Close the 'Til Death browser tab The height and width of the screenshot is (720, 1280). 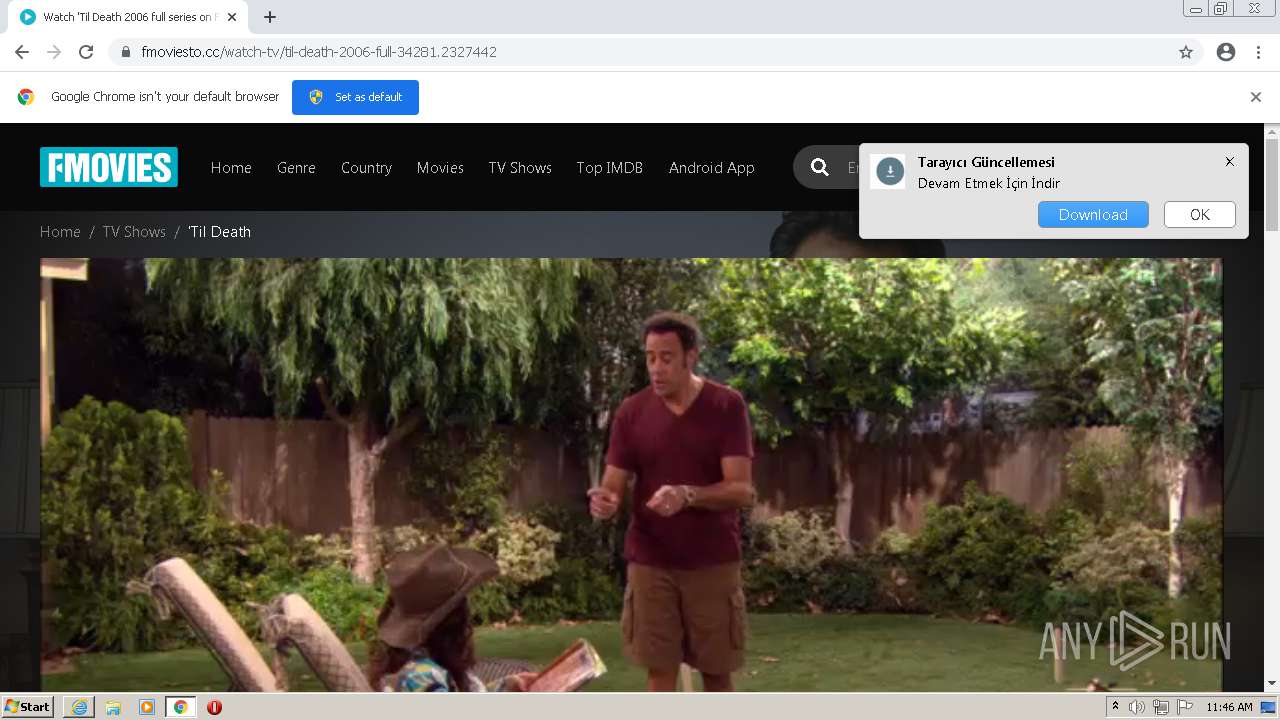[x=232, y=17]
